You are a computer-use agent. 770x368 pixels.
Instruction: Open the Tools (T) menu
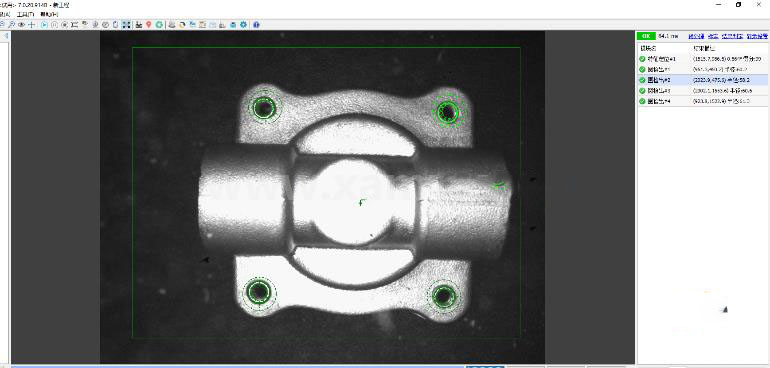pos(26,14)
